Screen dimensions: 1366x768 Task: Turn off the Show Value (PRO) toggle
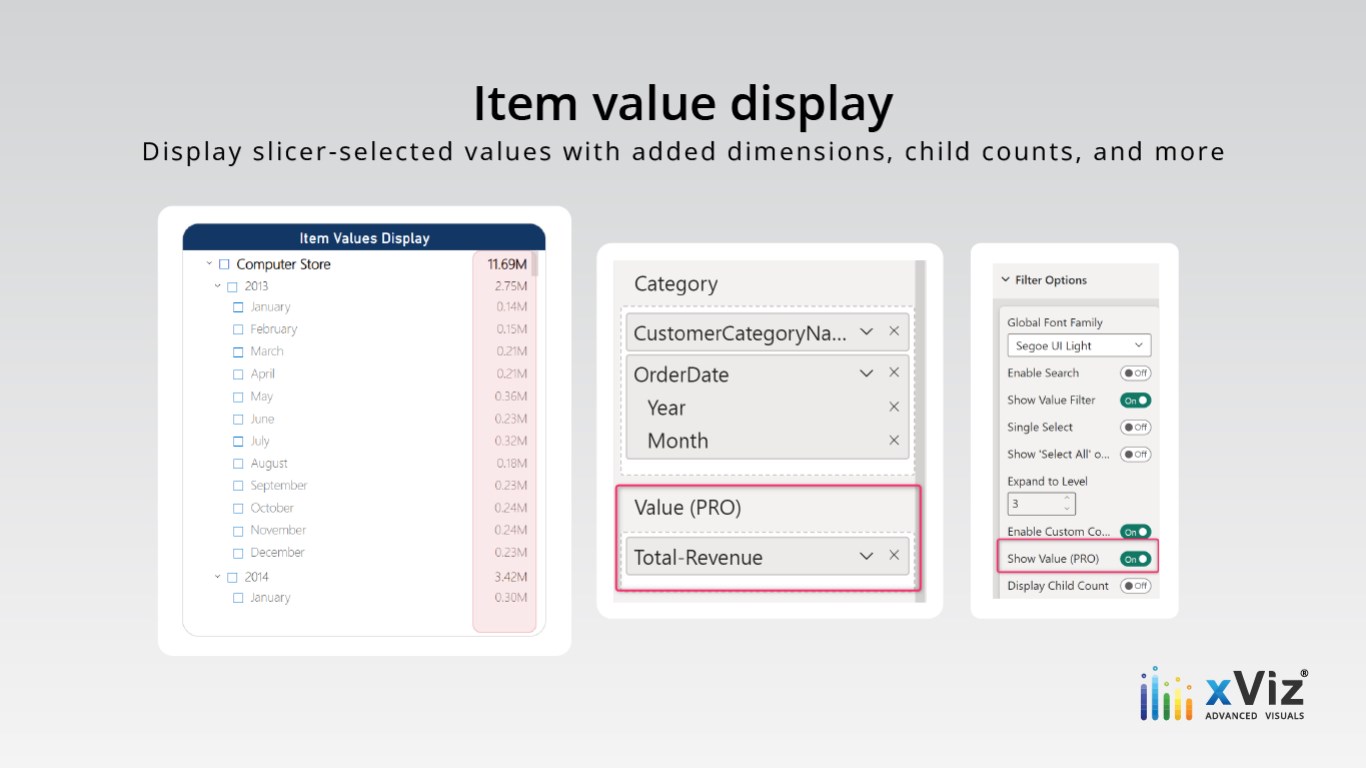(1135, 559)
